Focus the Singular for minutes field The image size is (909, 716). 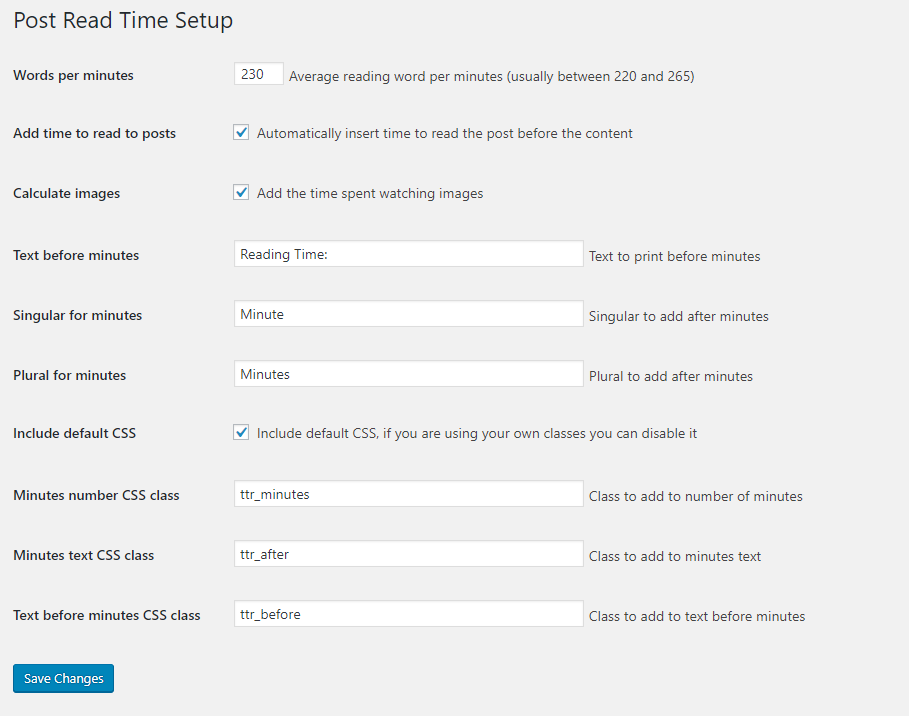coord(409,314)
